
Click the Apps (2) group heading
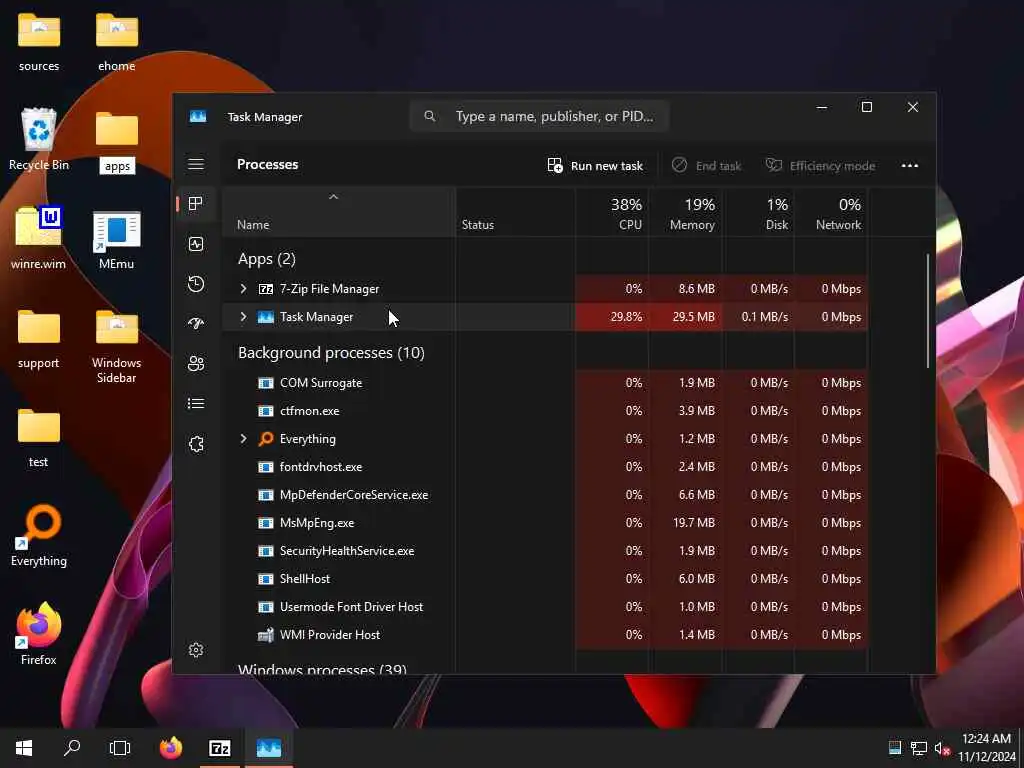click(266, 259)
